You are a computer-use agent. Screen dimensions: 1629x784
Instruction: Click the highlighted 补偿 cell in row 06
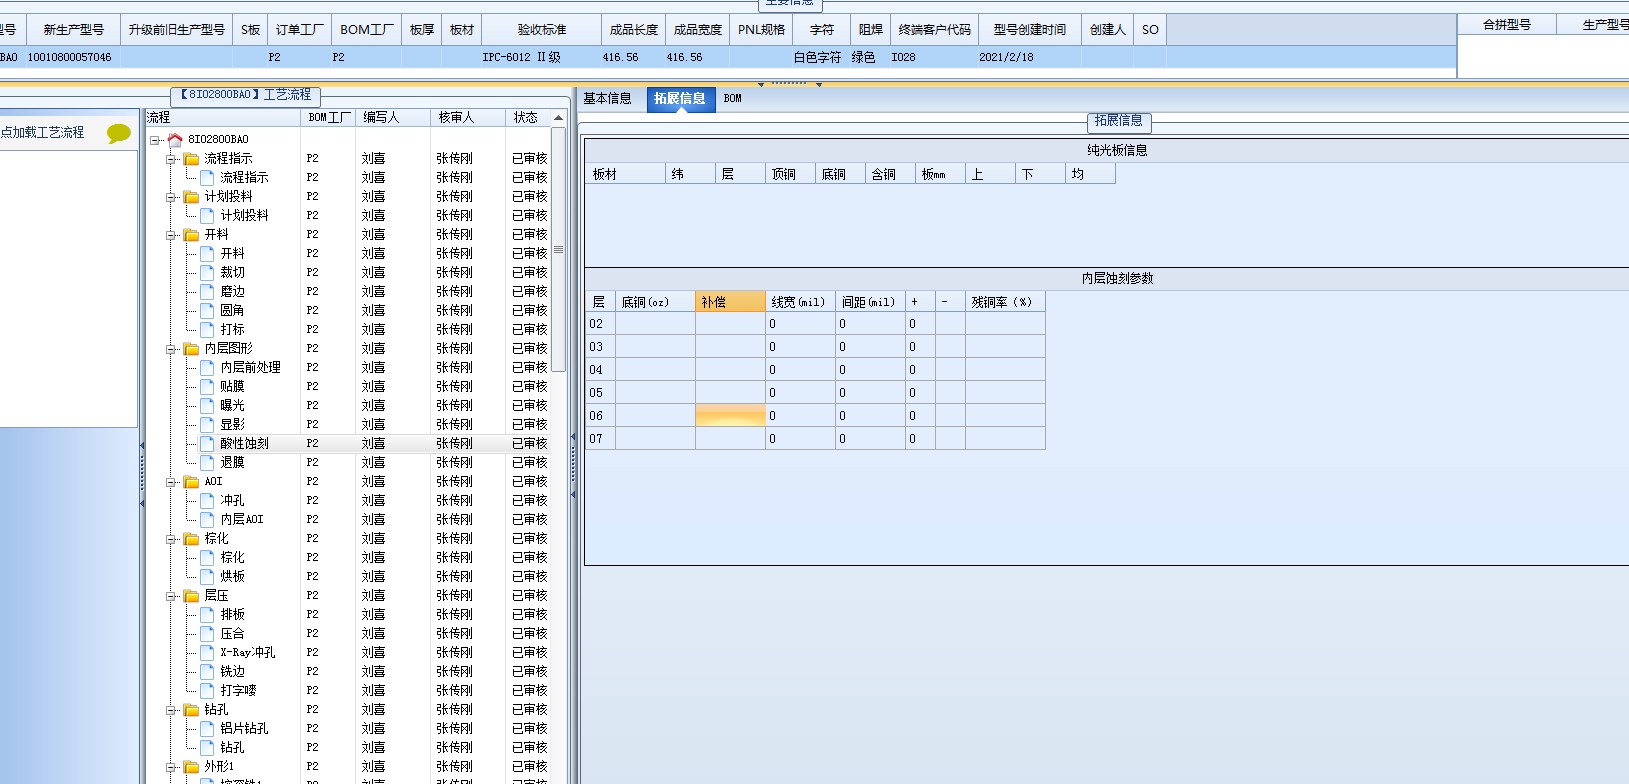tap(730, 416)
